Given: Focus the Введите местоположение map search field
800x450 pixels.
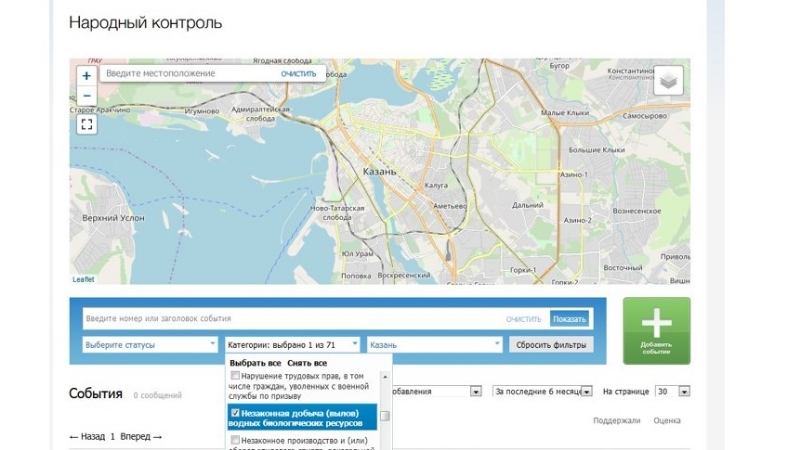Looking at the screenshot, I should 188,74.
